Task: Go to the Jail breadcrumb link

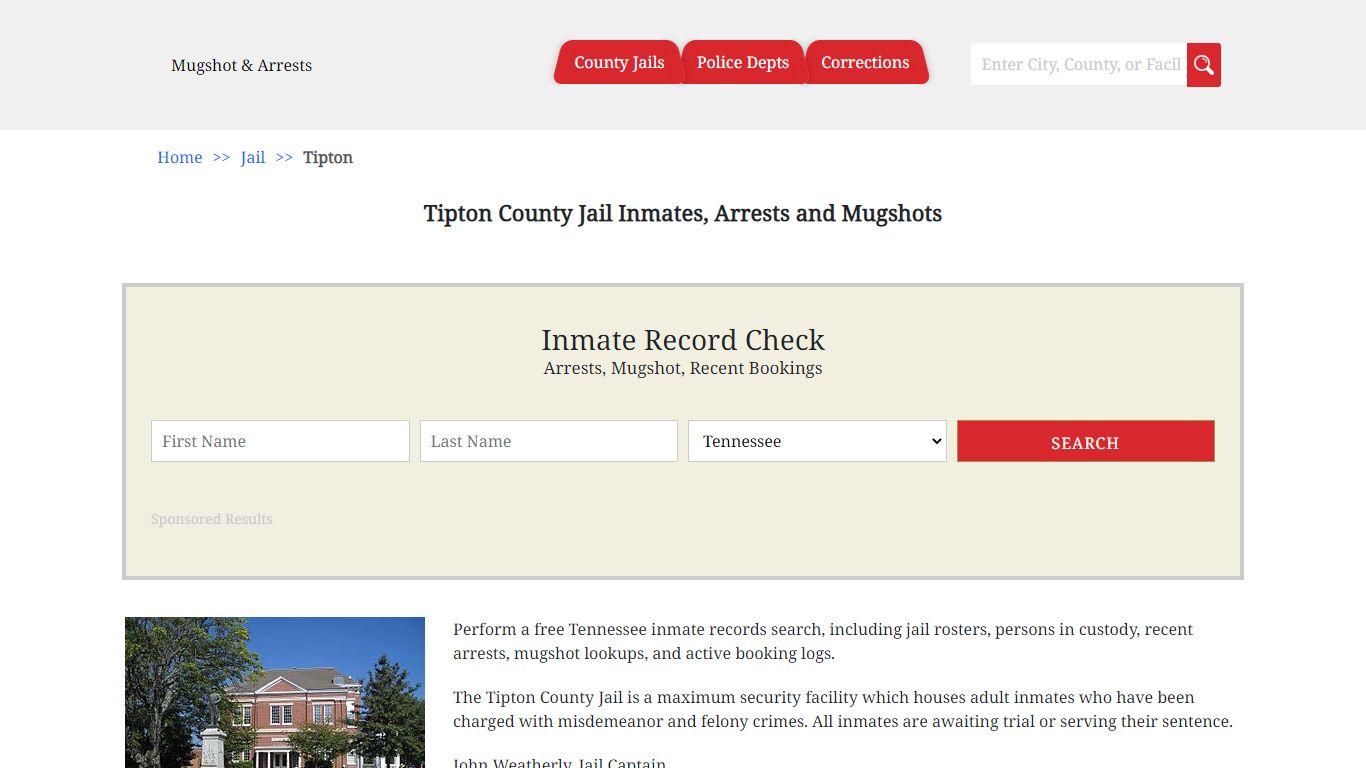Action: pos(253,157)
